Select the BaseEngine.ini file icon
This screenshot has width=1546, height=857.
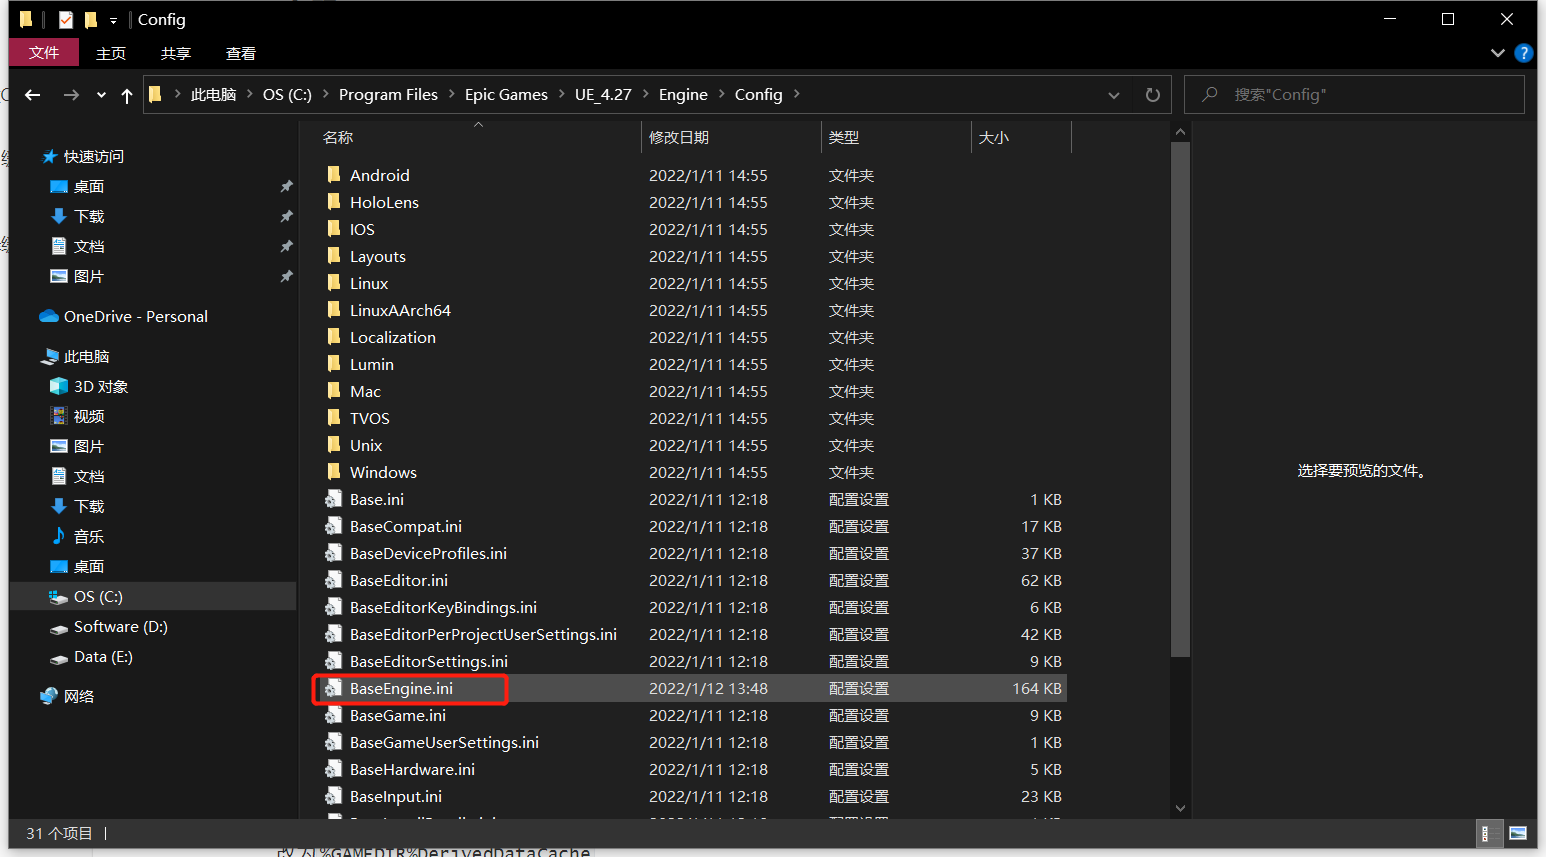coord(334,687)
